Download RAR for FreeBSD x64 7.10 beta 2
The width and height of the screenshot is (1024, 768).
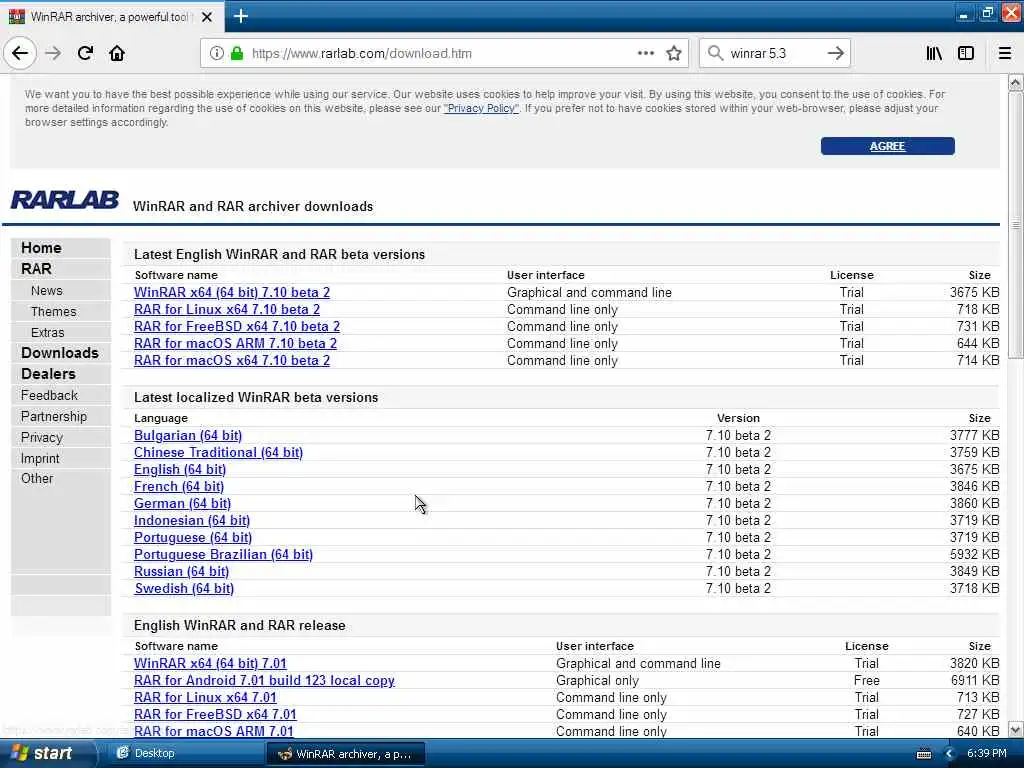(x=236, y=327)
